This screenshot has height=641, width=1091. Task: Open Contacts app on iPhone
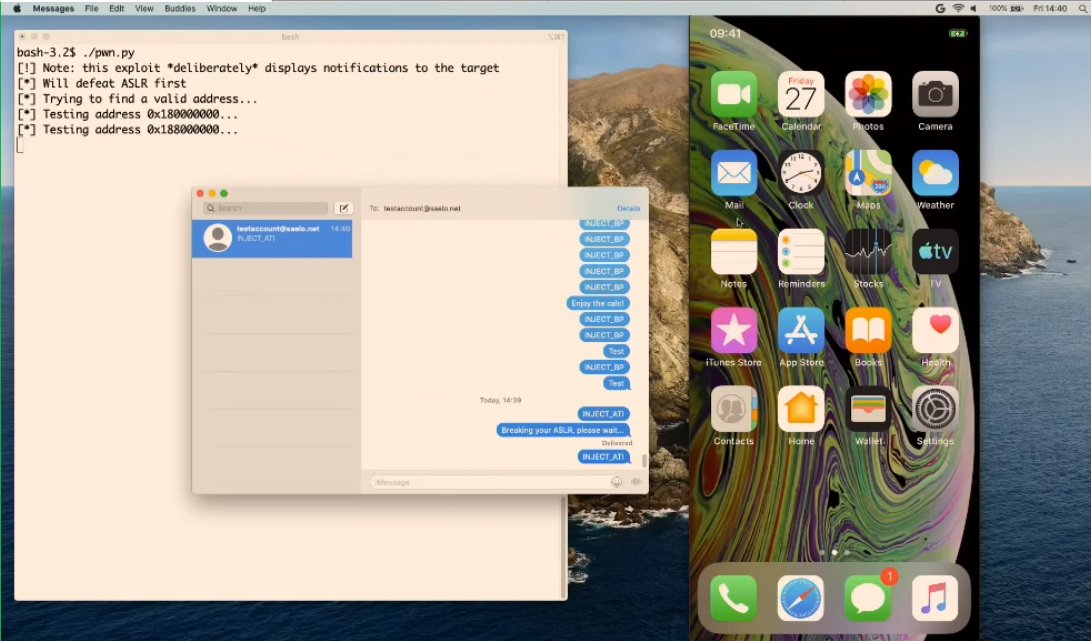(x=733, y=409)
